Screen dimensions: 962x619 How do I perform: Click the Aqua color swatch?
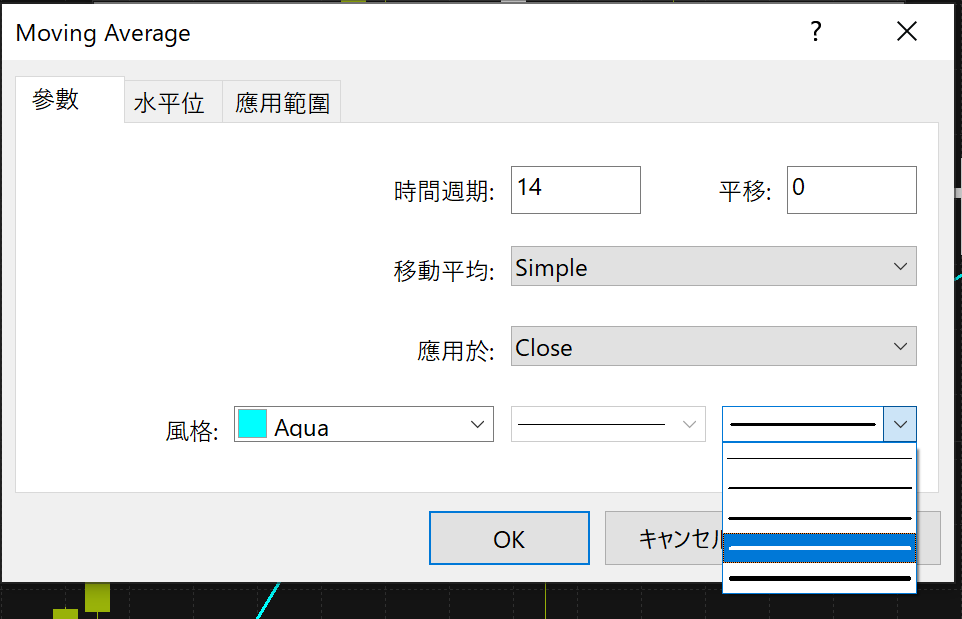point(252,424)
